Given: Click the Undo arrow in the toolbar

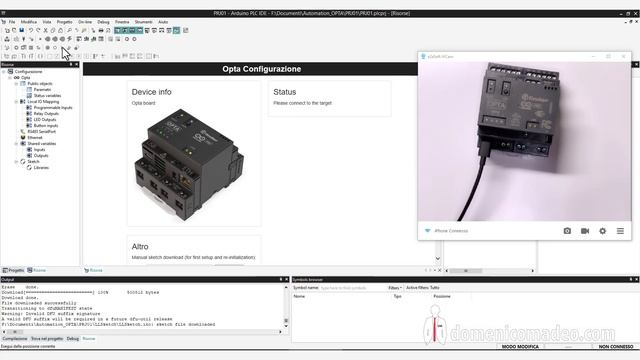Looking at the screenshot, I should click(x=31, y=30).
